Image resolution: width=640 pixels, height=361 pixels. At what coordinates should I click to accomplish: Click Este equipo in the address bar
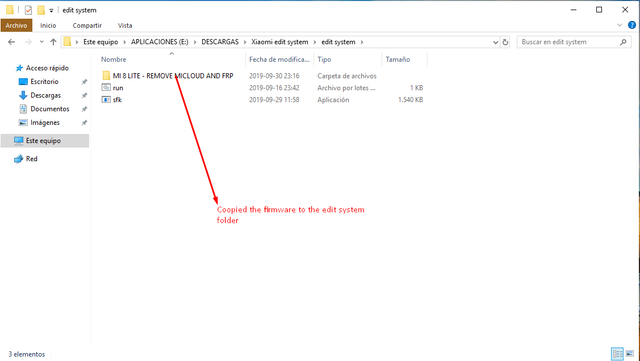(100, 42)
